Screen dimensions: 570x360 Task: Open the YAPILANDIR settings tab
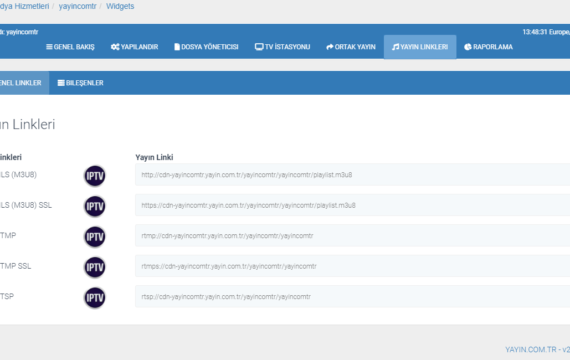pyautogui.click(x=135, y=47)
